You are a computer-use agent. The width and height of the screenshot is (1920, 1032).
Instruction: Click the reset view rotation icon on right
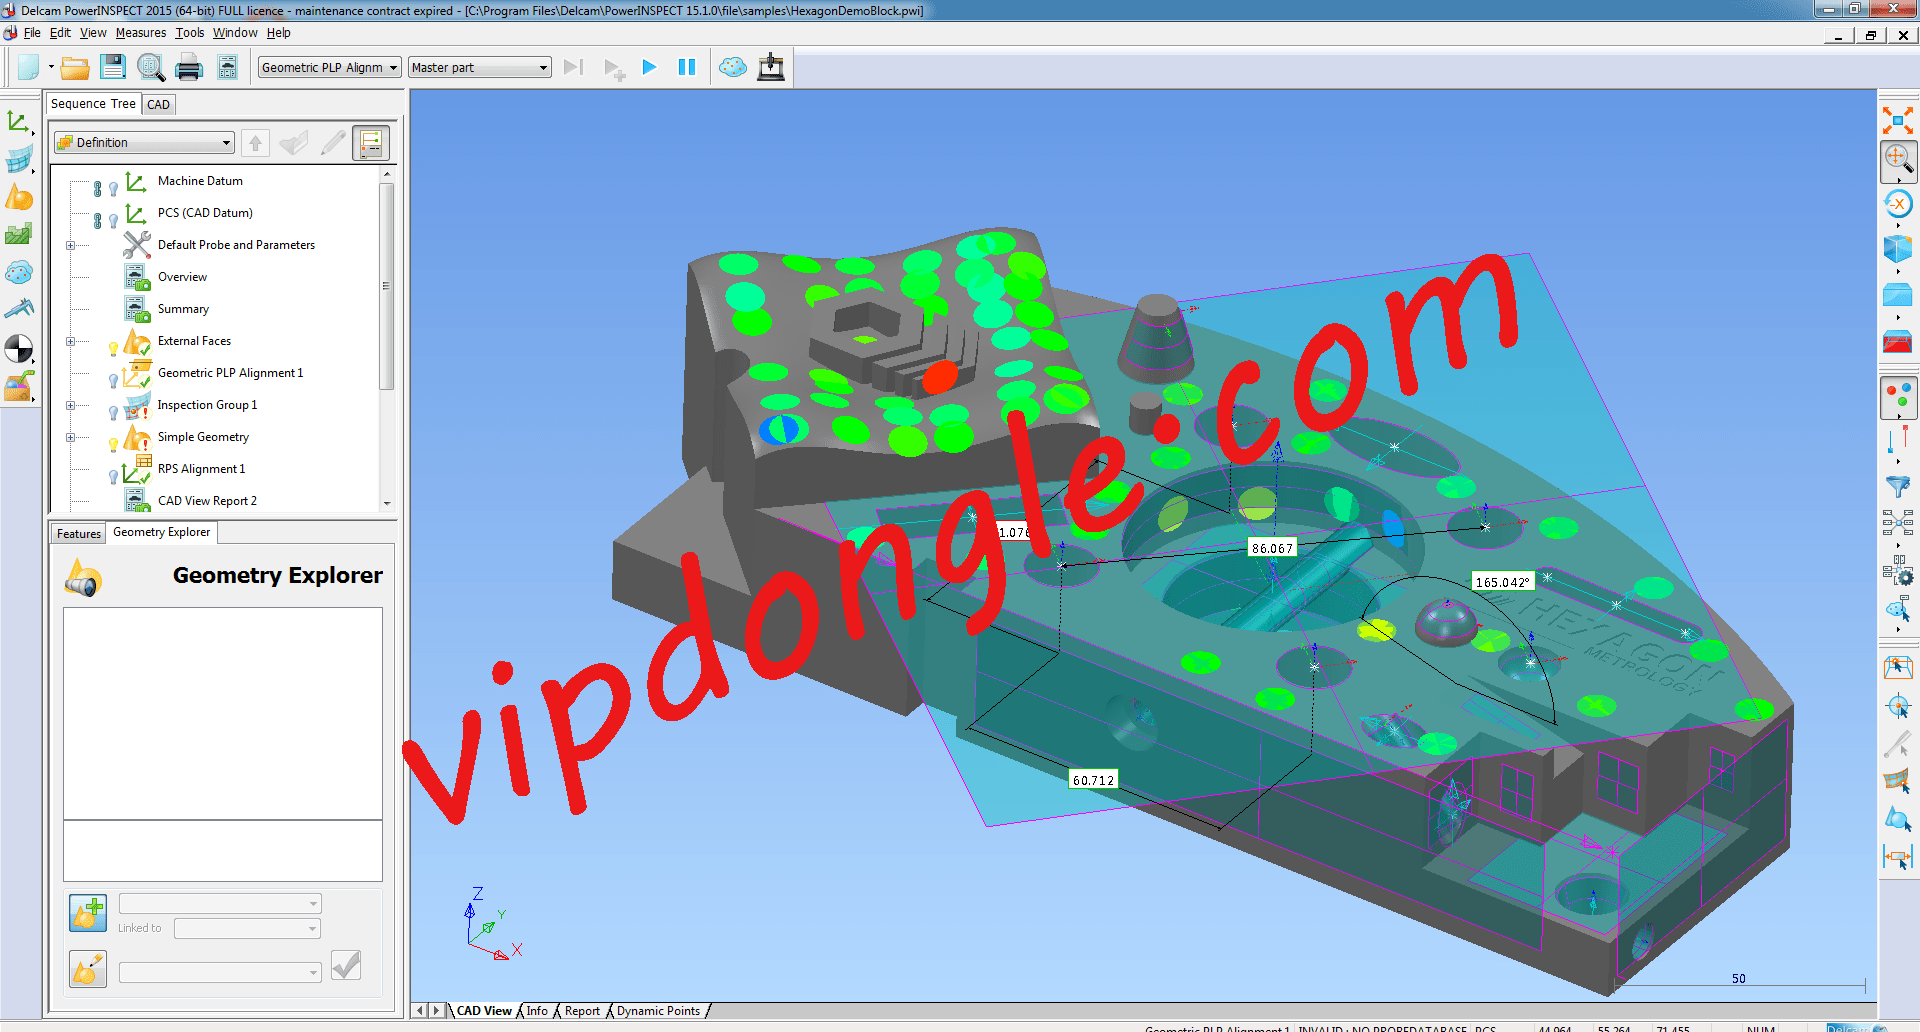click(1898, 204)
